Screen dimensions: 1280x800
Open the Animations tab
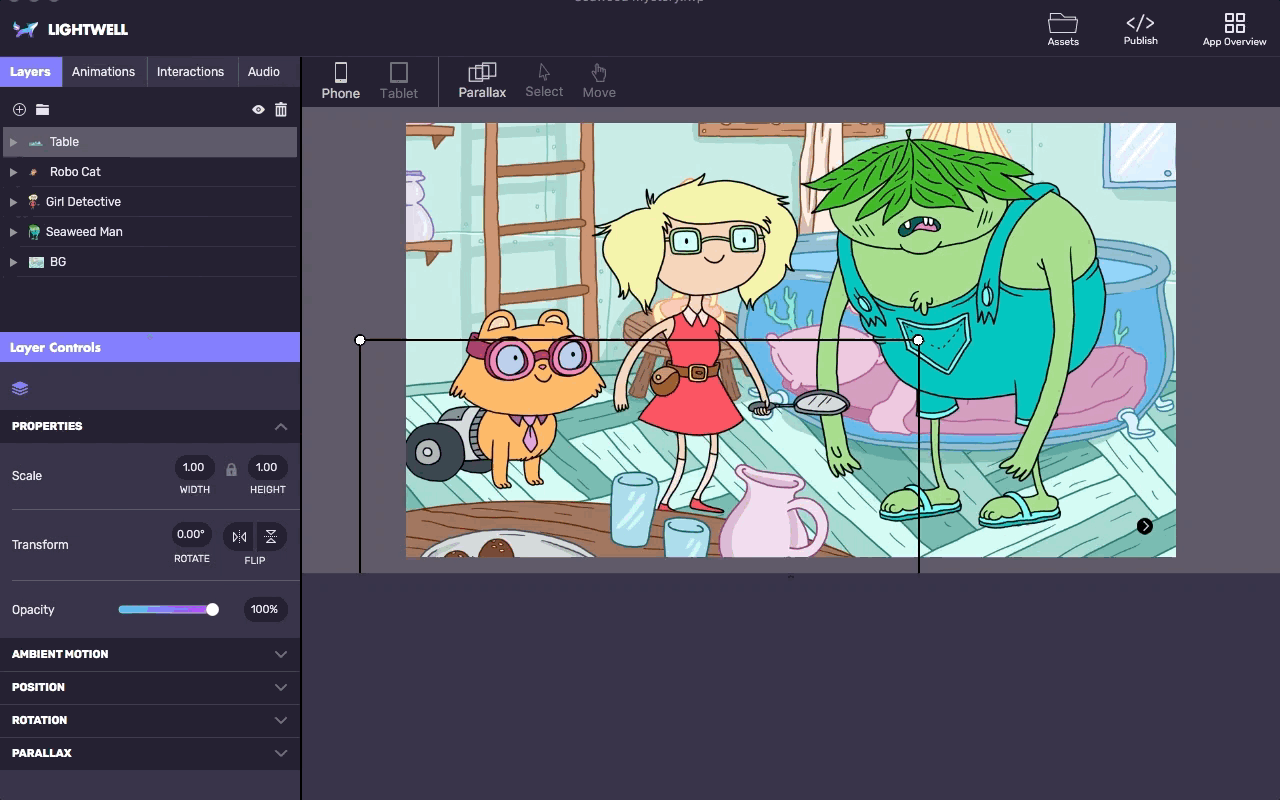(103, 72)
